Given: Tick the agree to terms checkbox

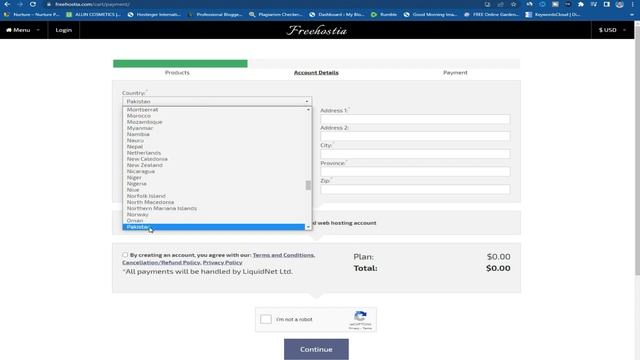Looking at the screenshot, I should coord(125,255).
